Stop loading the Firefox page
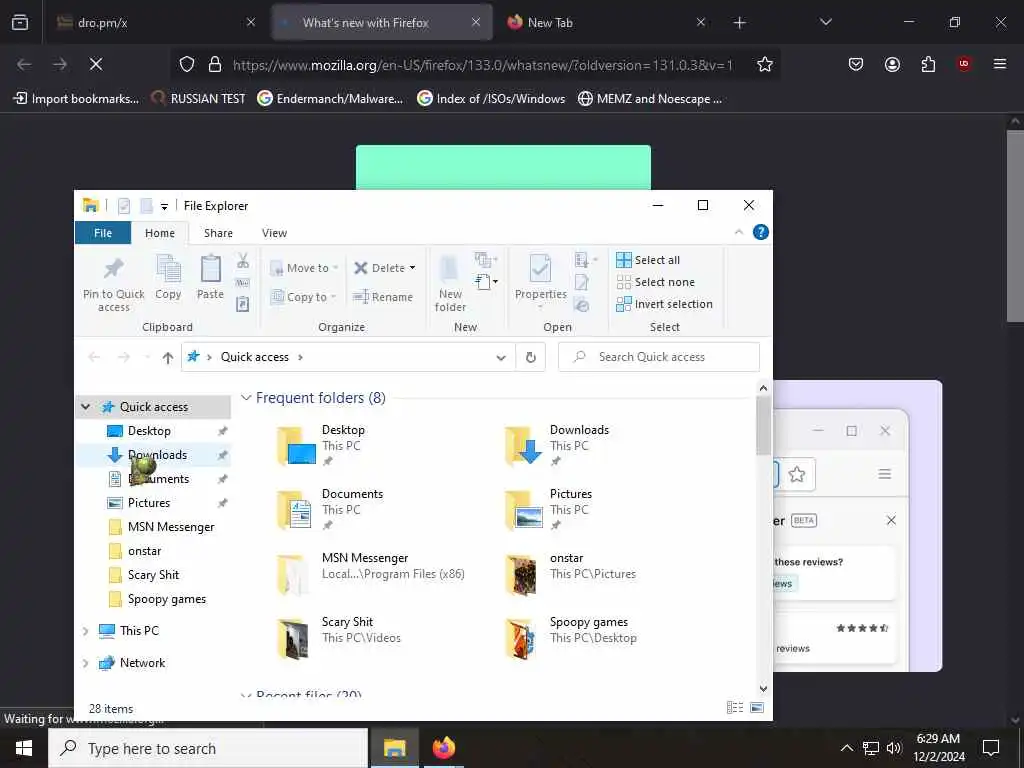The image size is (1024, 768). coord(96,64)
